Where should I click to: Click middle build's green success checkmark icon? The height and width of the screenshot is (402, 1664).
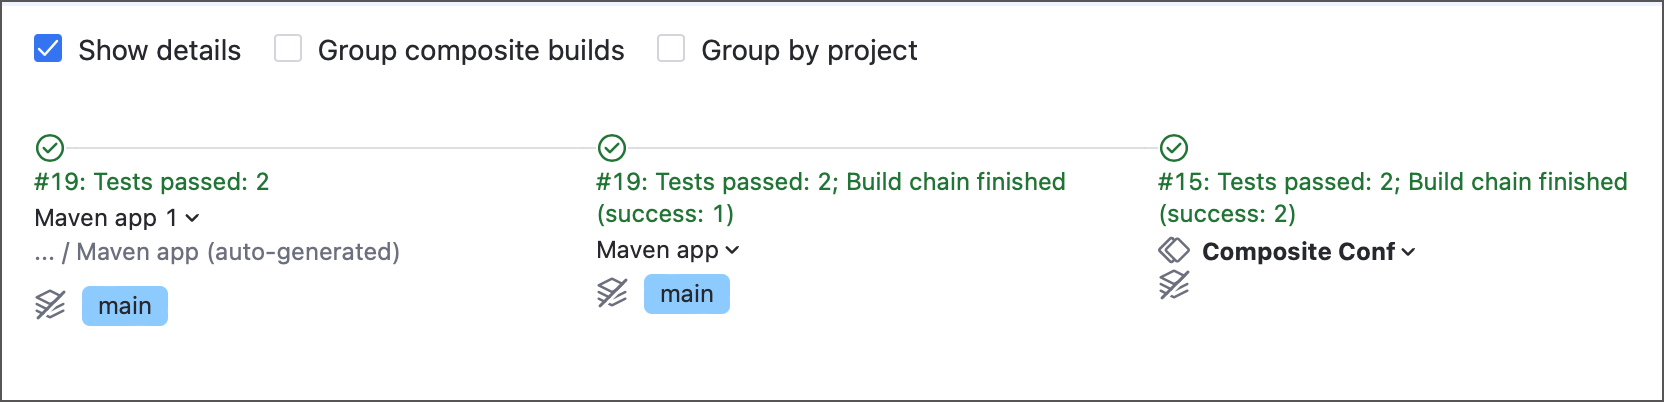point(612,148)
